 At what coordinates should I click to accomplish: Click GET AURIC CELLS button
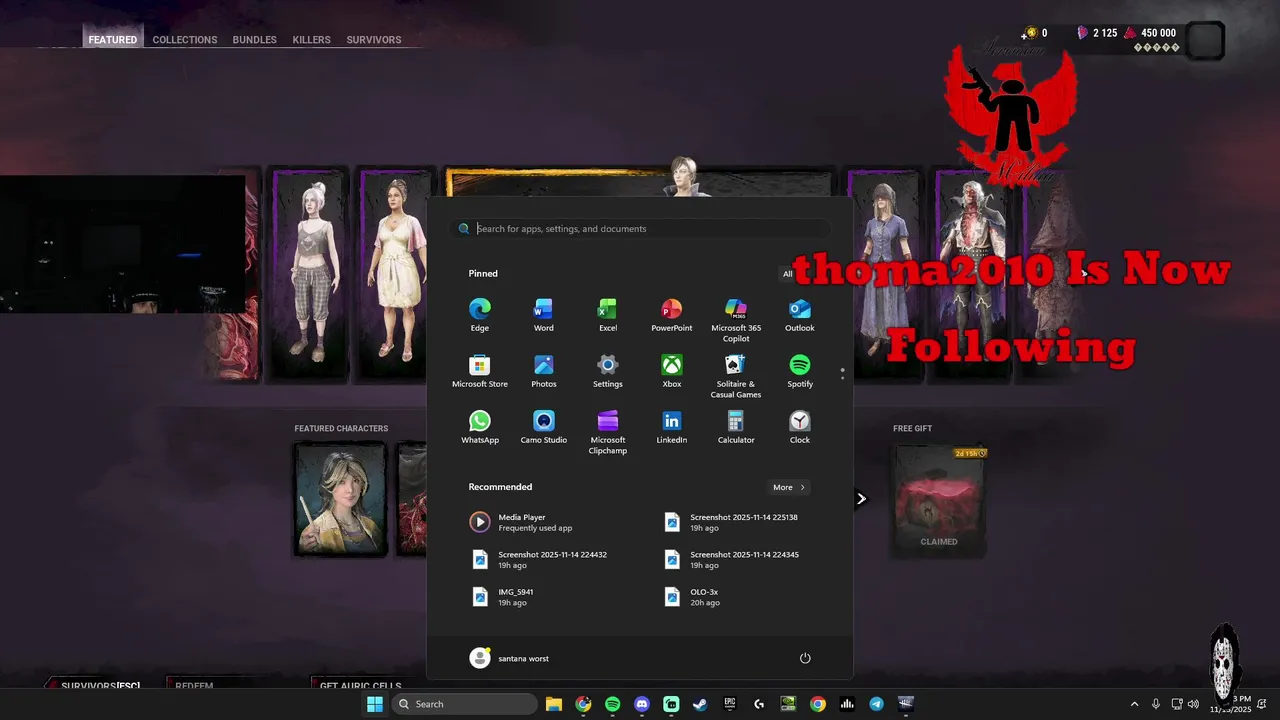click(360, 686)
